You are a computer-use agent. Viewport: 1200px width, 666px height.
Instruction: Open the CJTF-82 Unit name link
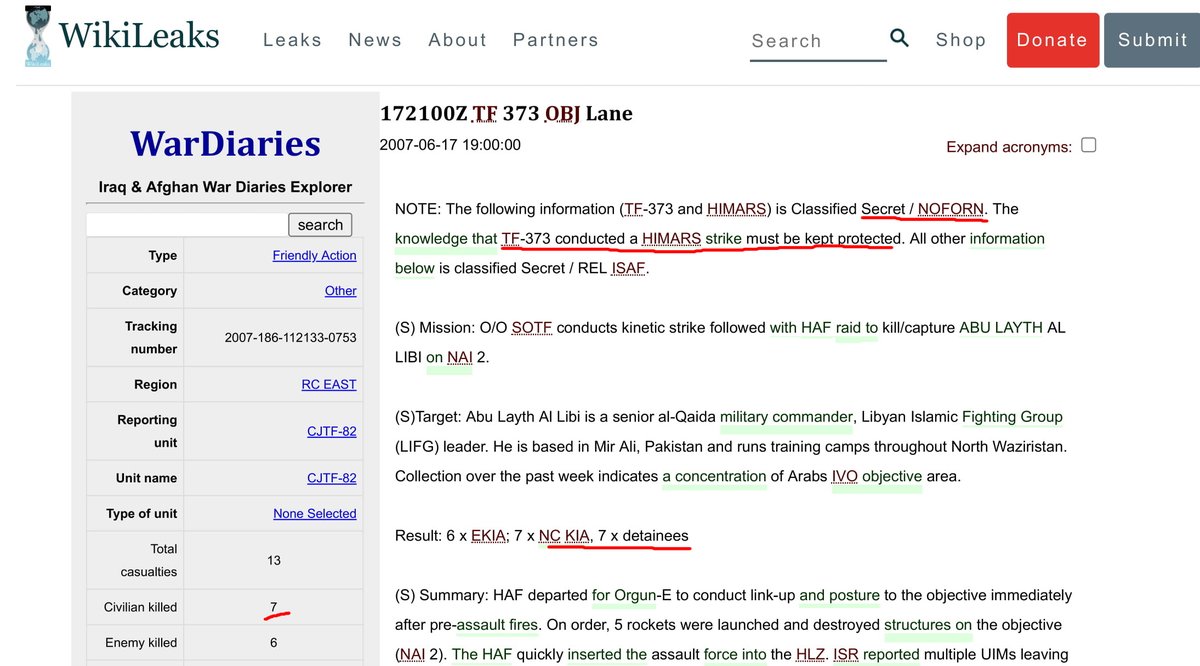pos(332,478)
